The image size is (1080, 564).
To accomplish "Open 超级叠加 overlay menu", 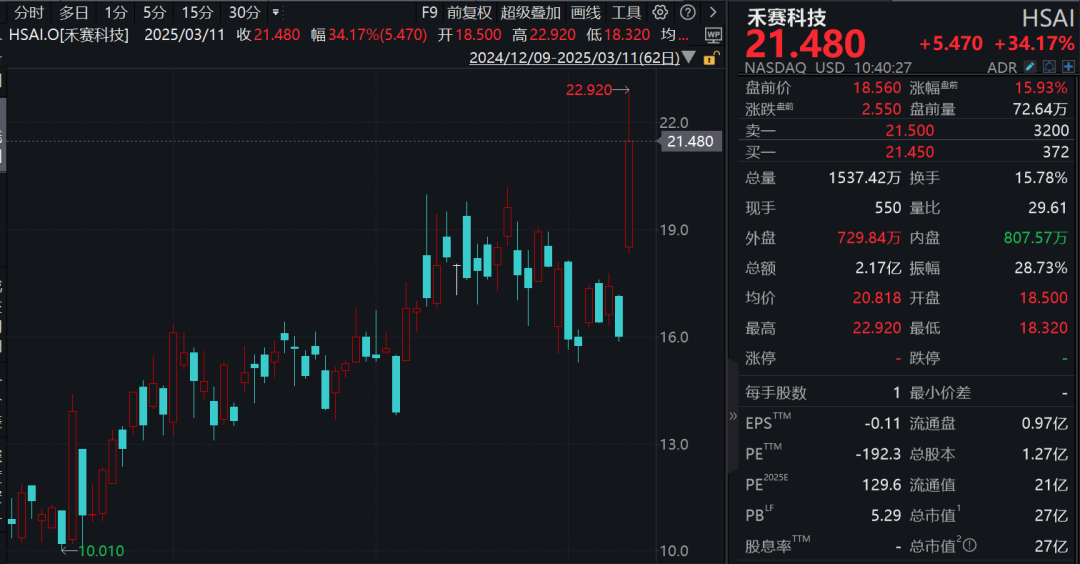I will pos(530,12).
